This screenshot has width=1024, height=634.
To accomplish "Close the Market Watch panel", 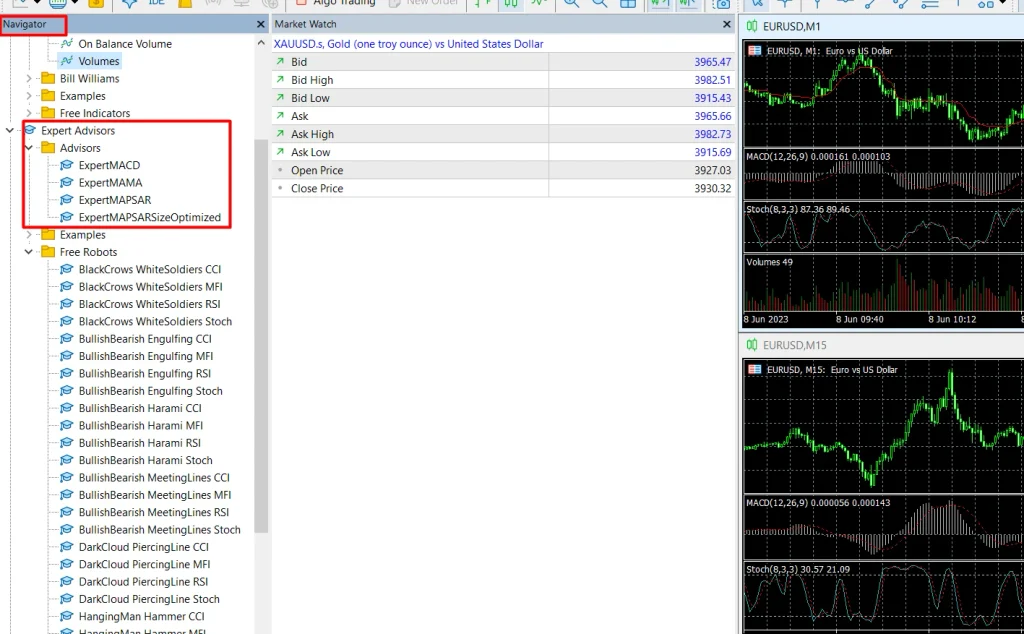I will tap(727, 24).
